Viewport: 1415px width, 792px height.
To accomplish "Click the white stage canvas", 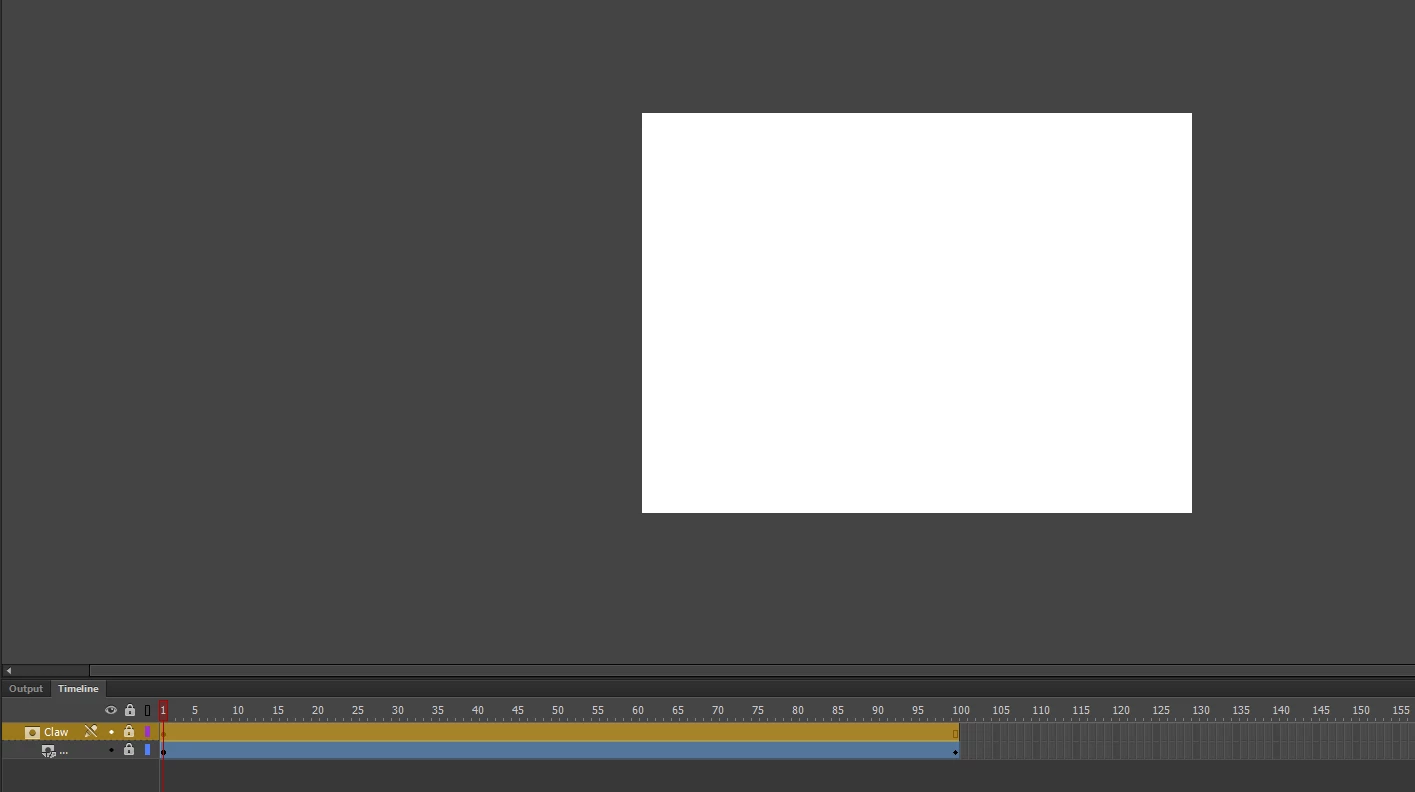I will [917, 313].
